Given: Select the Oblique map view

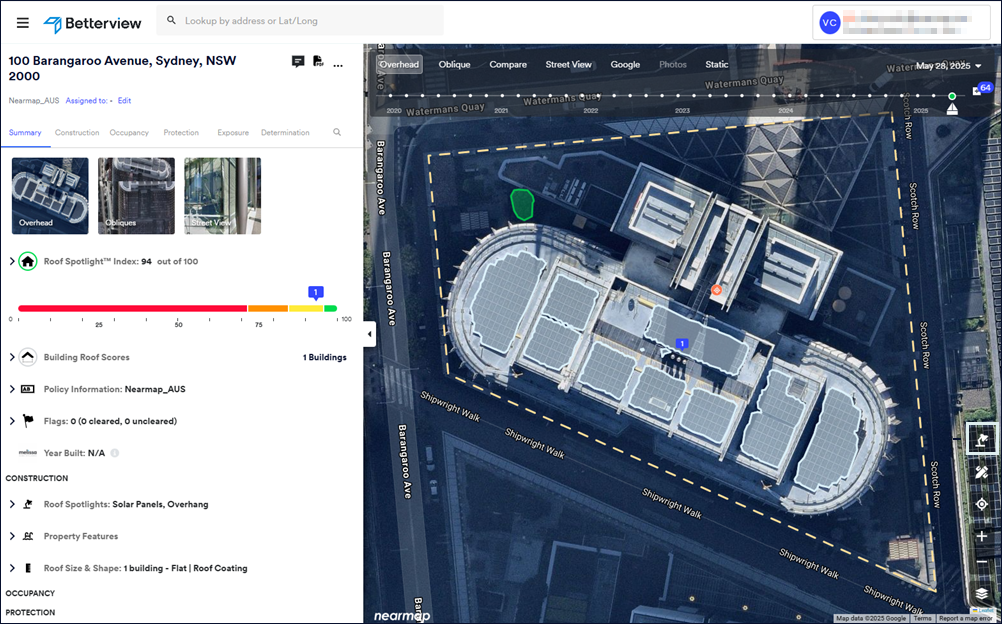Looking at the screenshot, I should [x=454, y=64].
